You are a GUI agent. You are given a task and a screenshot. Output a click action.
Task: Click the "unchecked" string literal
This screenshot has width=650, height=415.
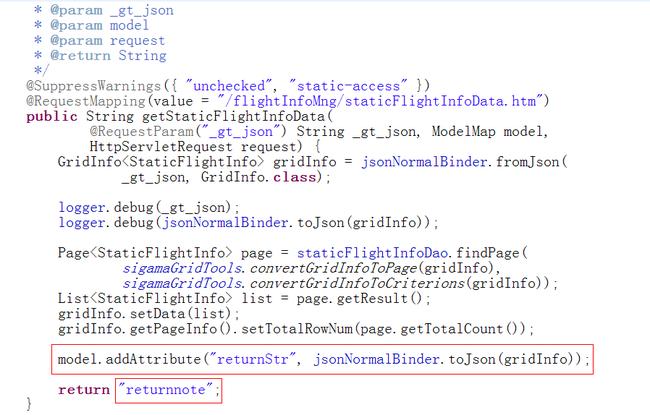[229, 86]
